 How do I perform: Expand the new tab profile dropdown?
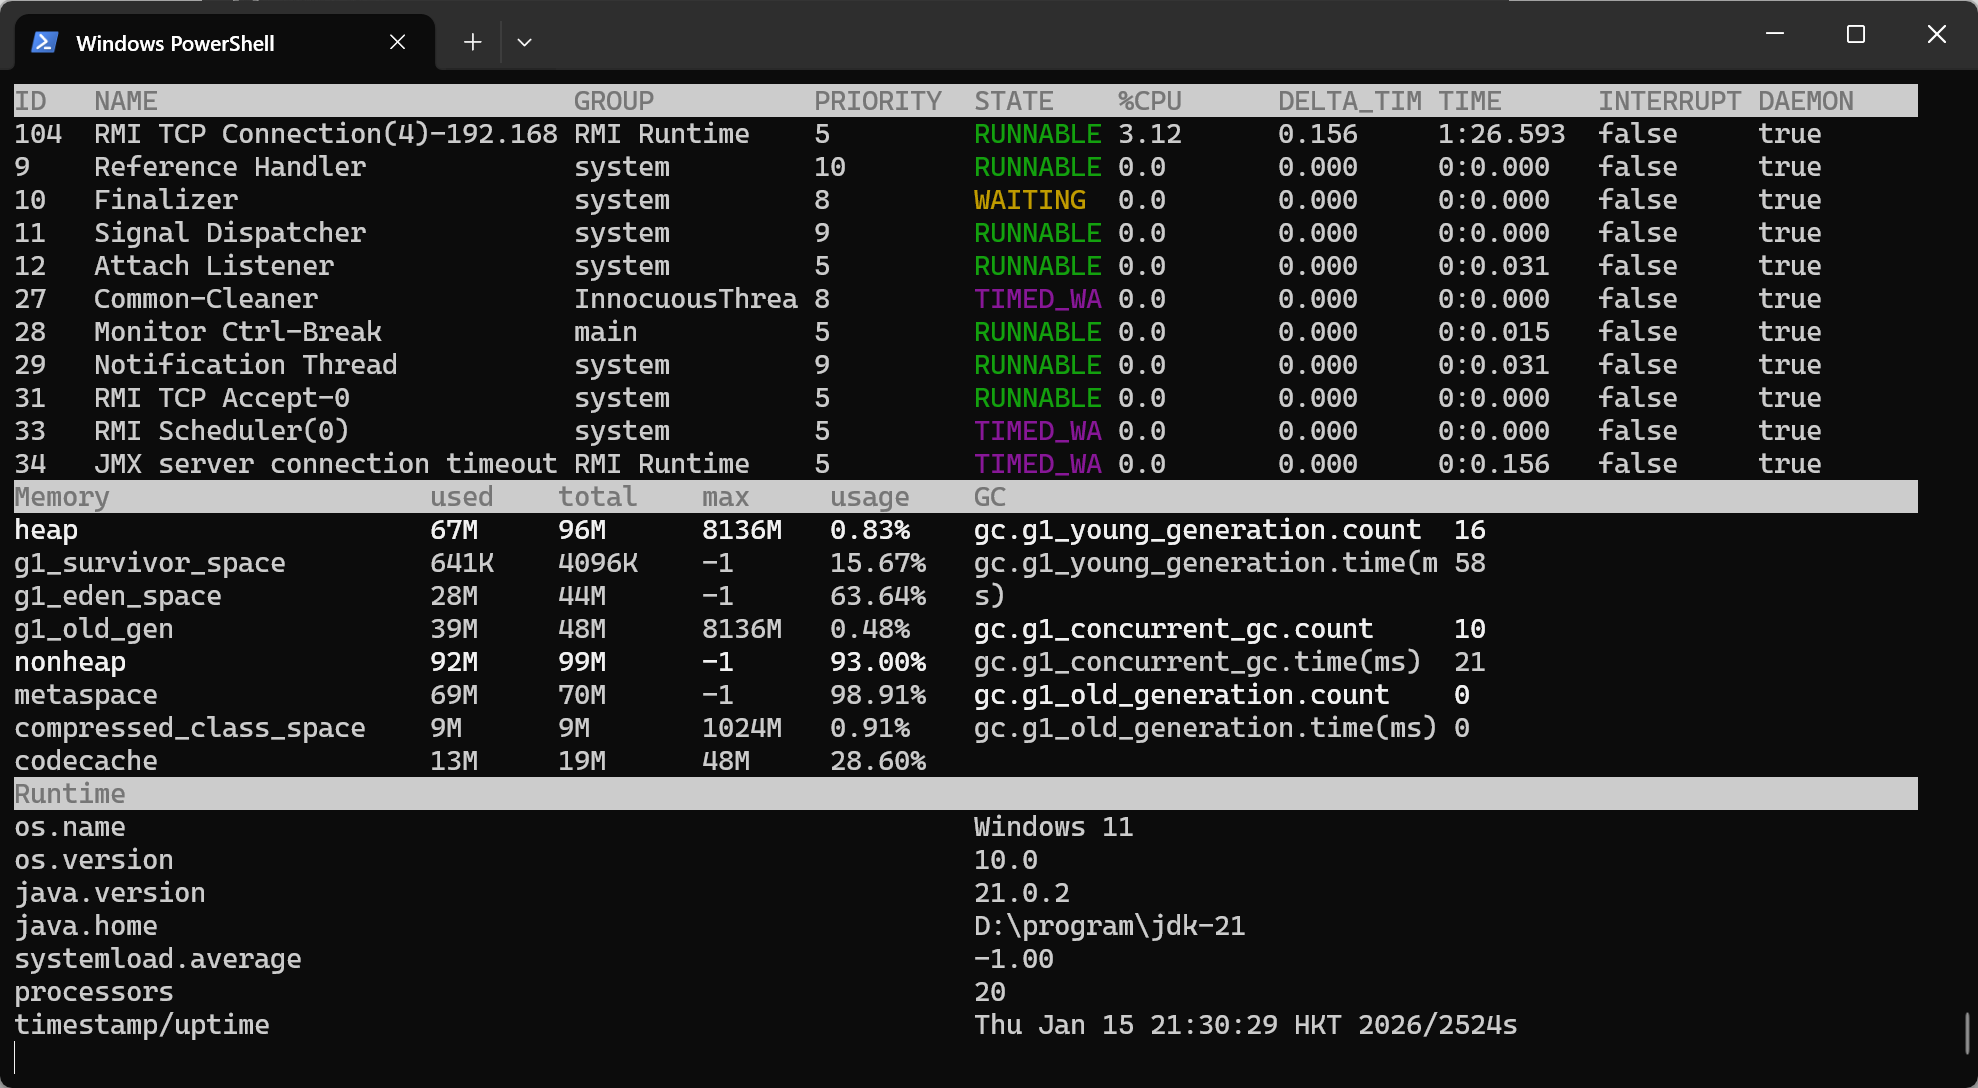pyautogui.click(x=524, y=42)
